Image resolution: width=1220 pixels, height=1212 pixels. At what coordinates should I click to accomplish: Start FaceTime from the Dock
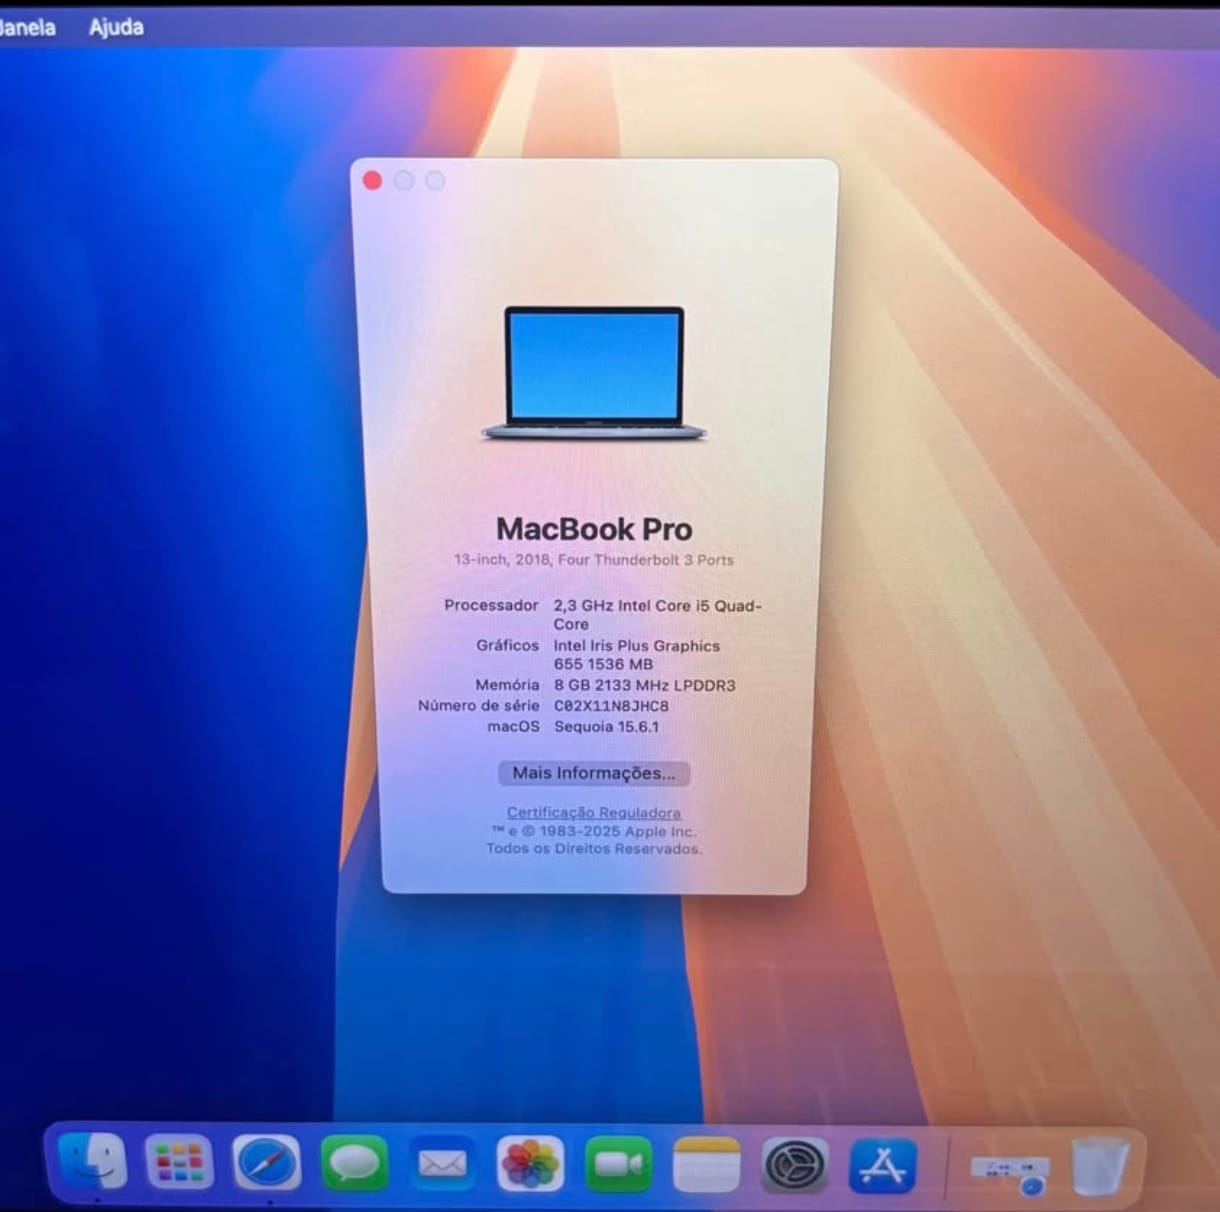[x=618, y=1164]
